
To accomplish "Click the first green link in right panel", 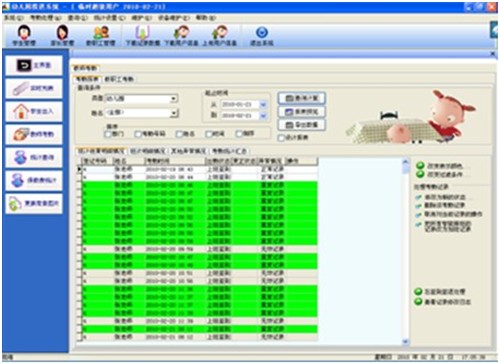I will pyautogui.click(x=440, y=165).
